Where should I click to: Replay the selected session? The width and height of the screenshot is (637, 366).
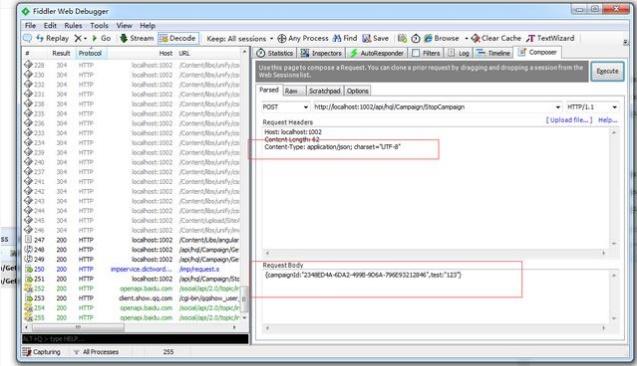(52, 38)
